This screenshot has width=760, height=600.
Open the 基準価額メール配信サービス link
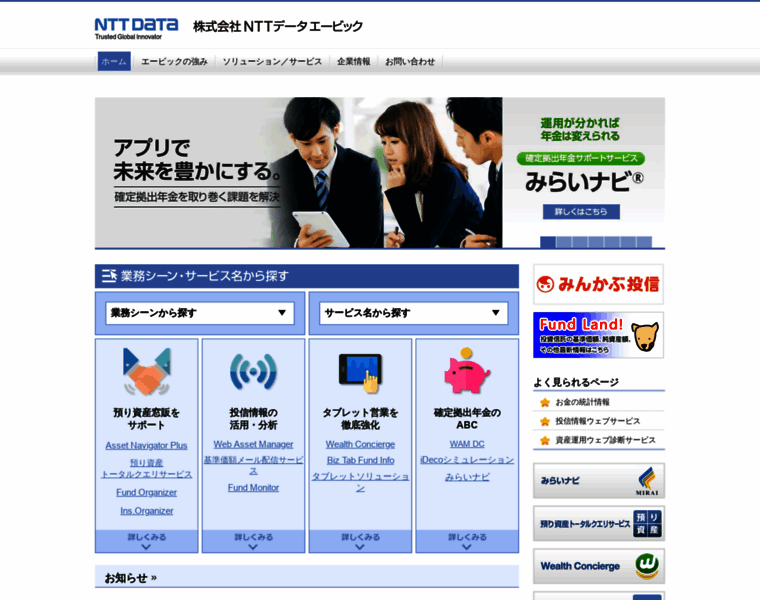click(253, 465)
